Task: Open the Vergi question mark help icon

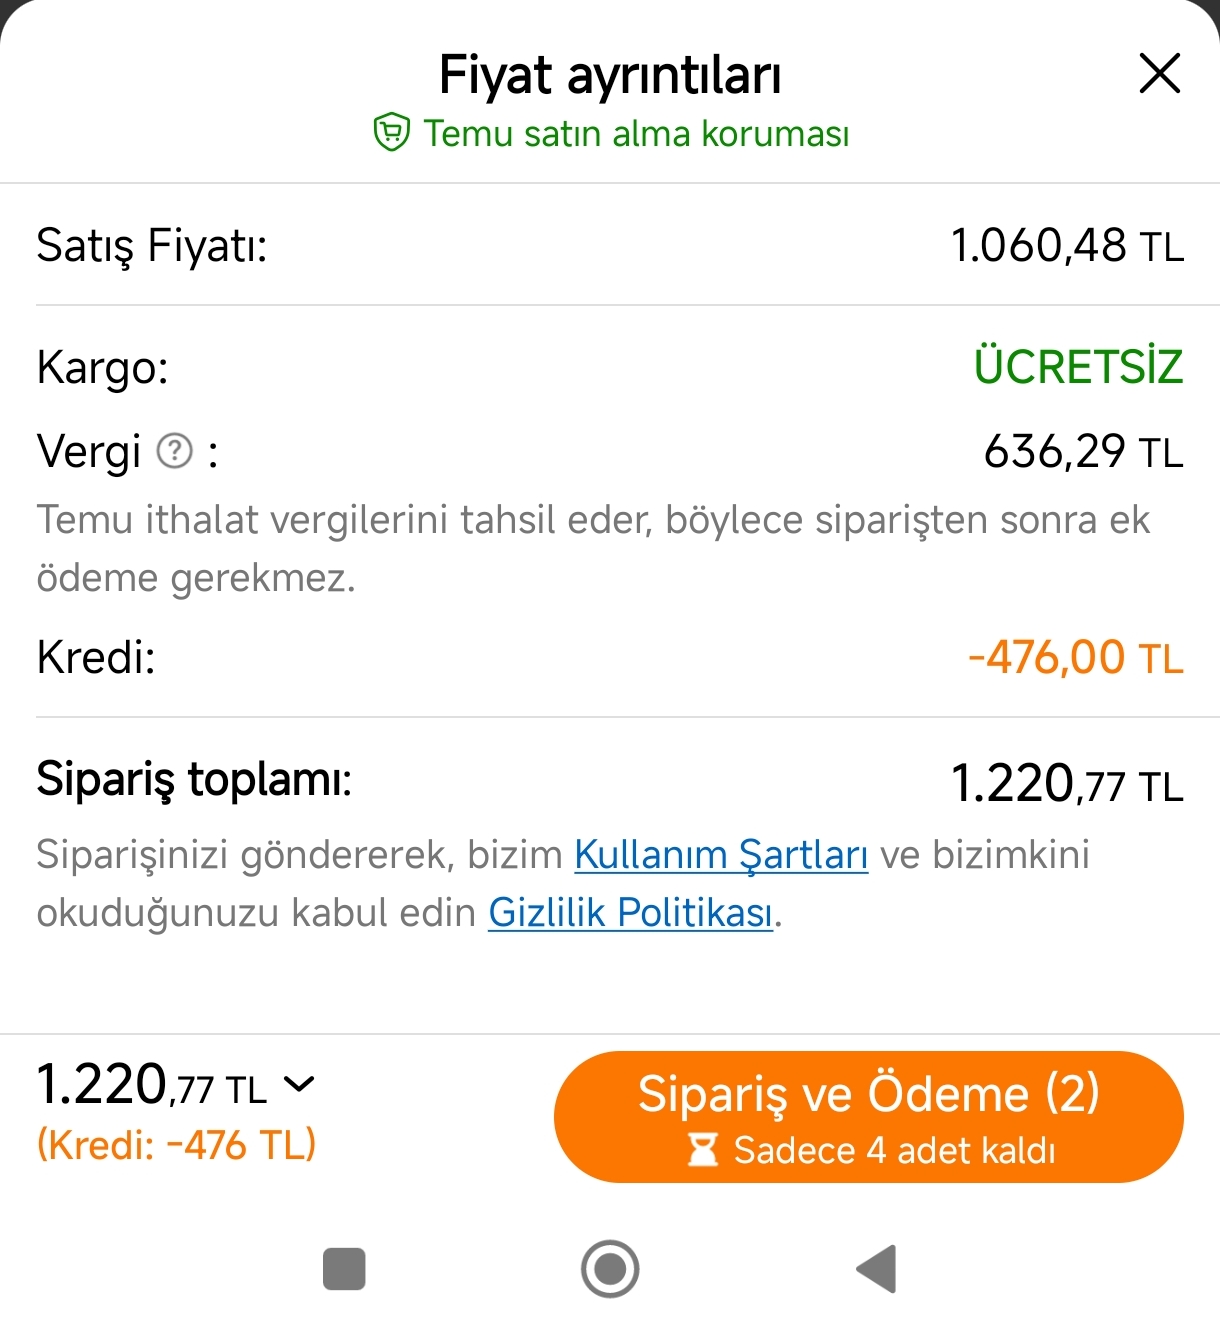Action: click(175, 451)
